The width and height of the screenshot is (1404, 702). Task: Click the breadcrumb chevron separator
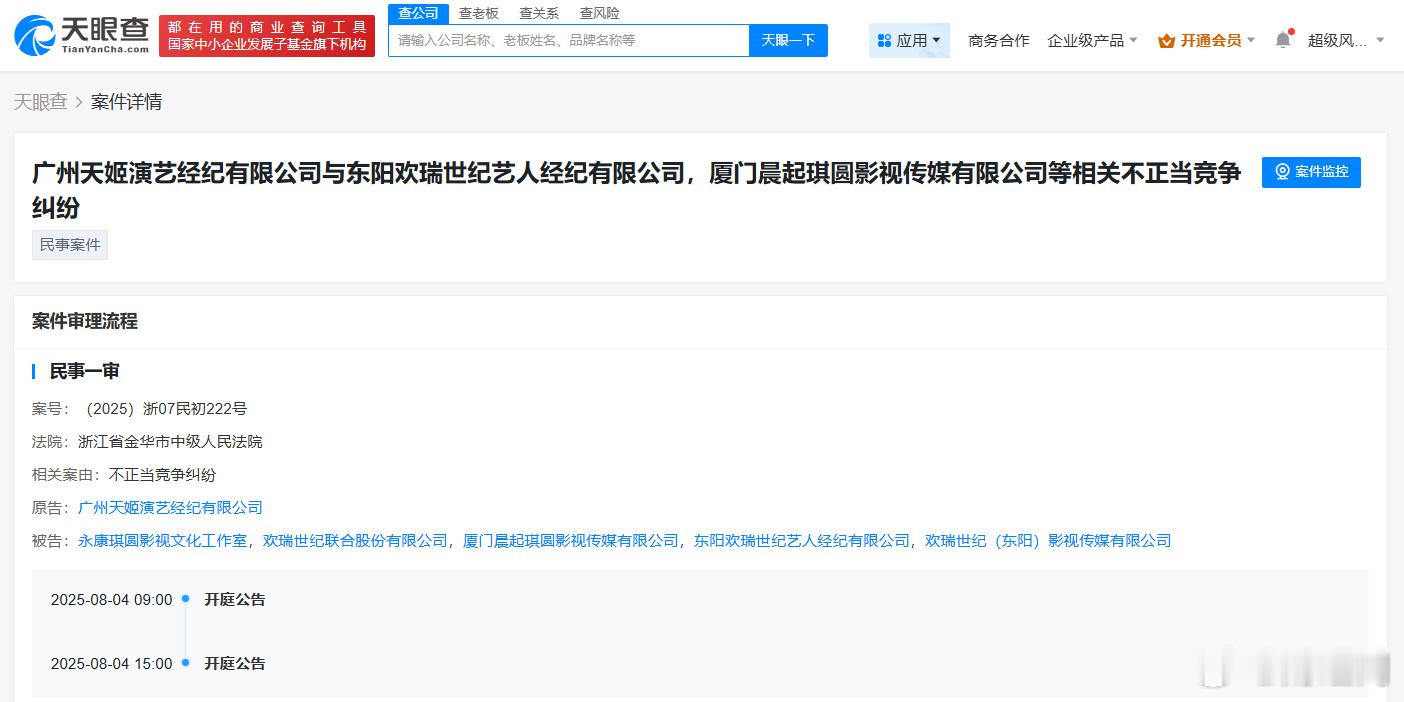[x=79, y=102]
